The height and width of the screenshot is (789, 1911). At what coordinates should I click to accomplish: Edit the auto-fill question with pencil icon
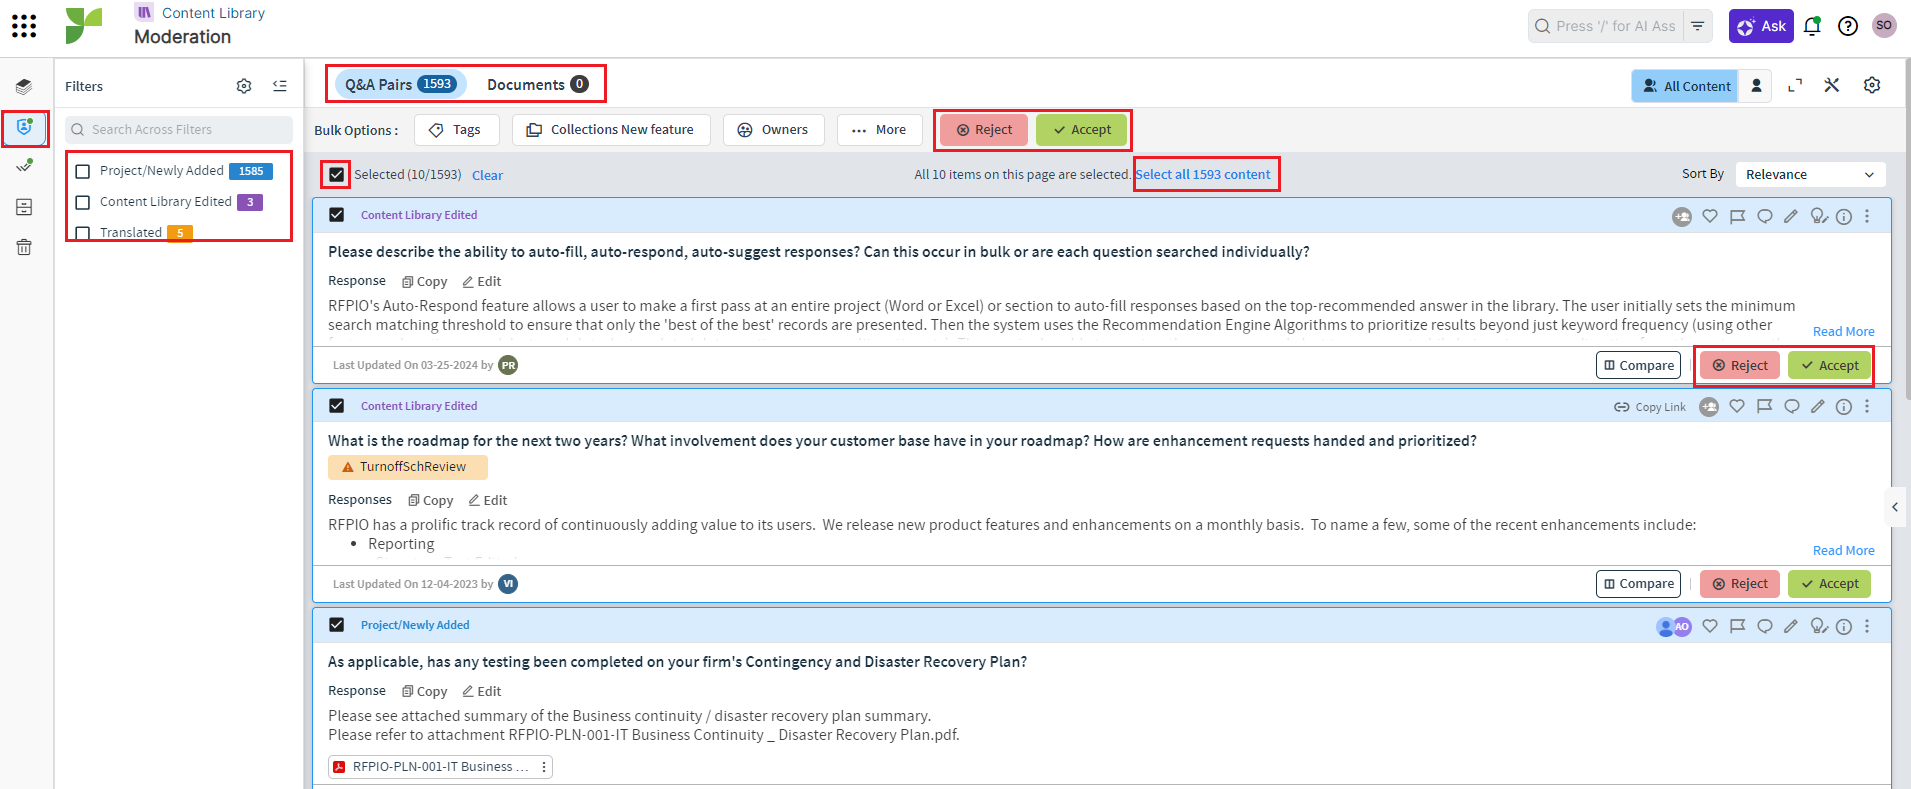click(1791, 216)
